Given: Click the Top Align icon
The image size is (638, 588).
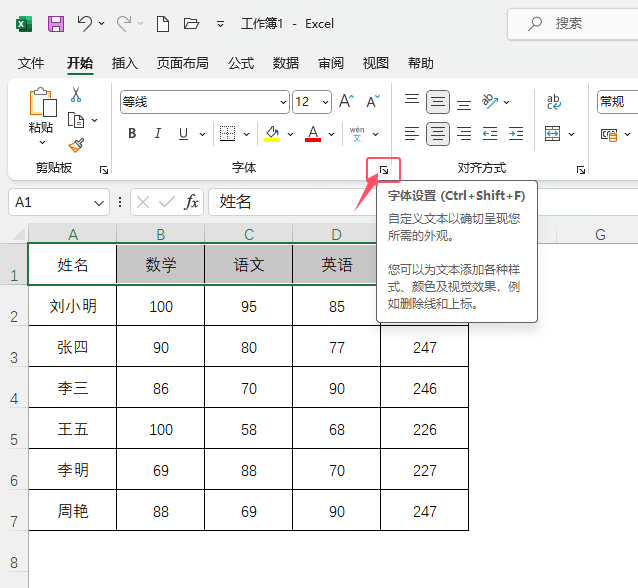Looking at the screenshot, I should (x=412, y=100).
